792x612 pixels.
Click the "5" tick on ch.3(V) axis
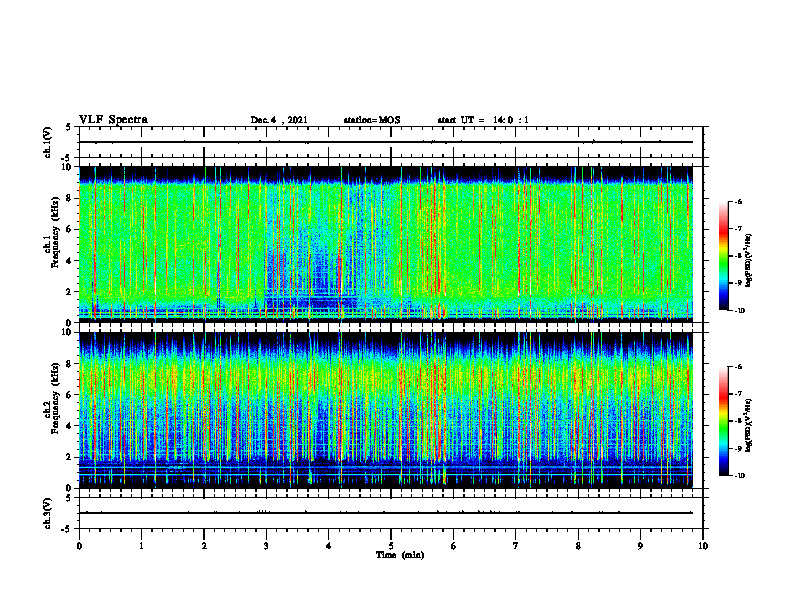click(69, 498)
